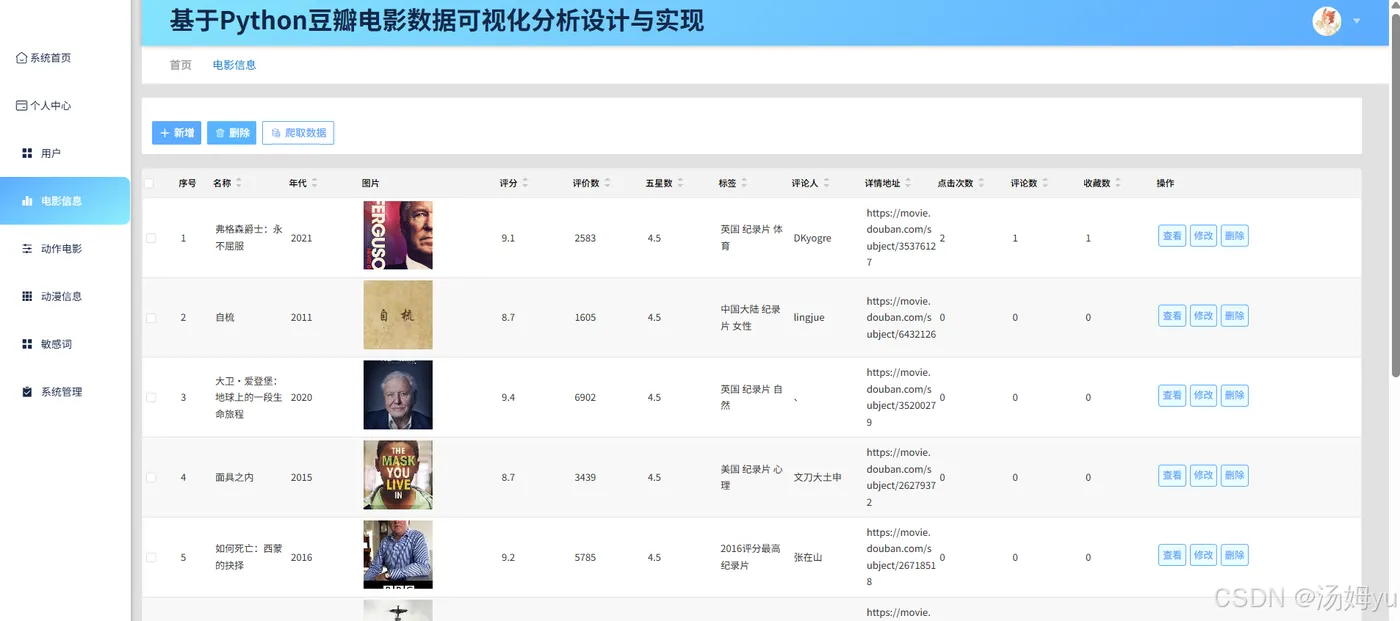Sort by 名称 column arrows
The image size is (1400, 621).
[238, 183]
